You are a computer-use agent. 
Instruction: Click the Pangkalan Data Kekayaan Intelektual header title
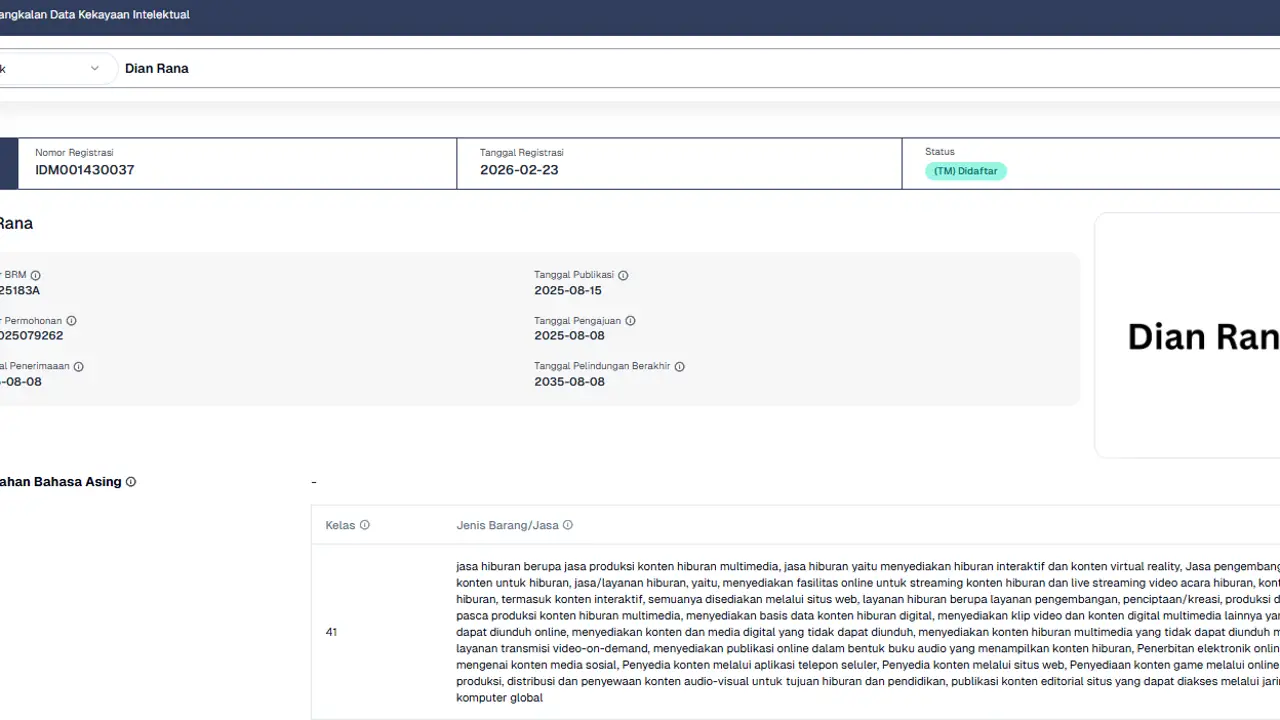(x=95, y=15)
